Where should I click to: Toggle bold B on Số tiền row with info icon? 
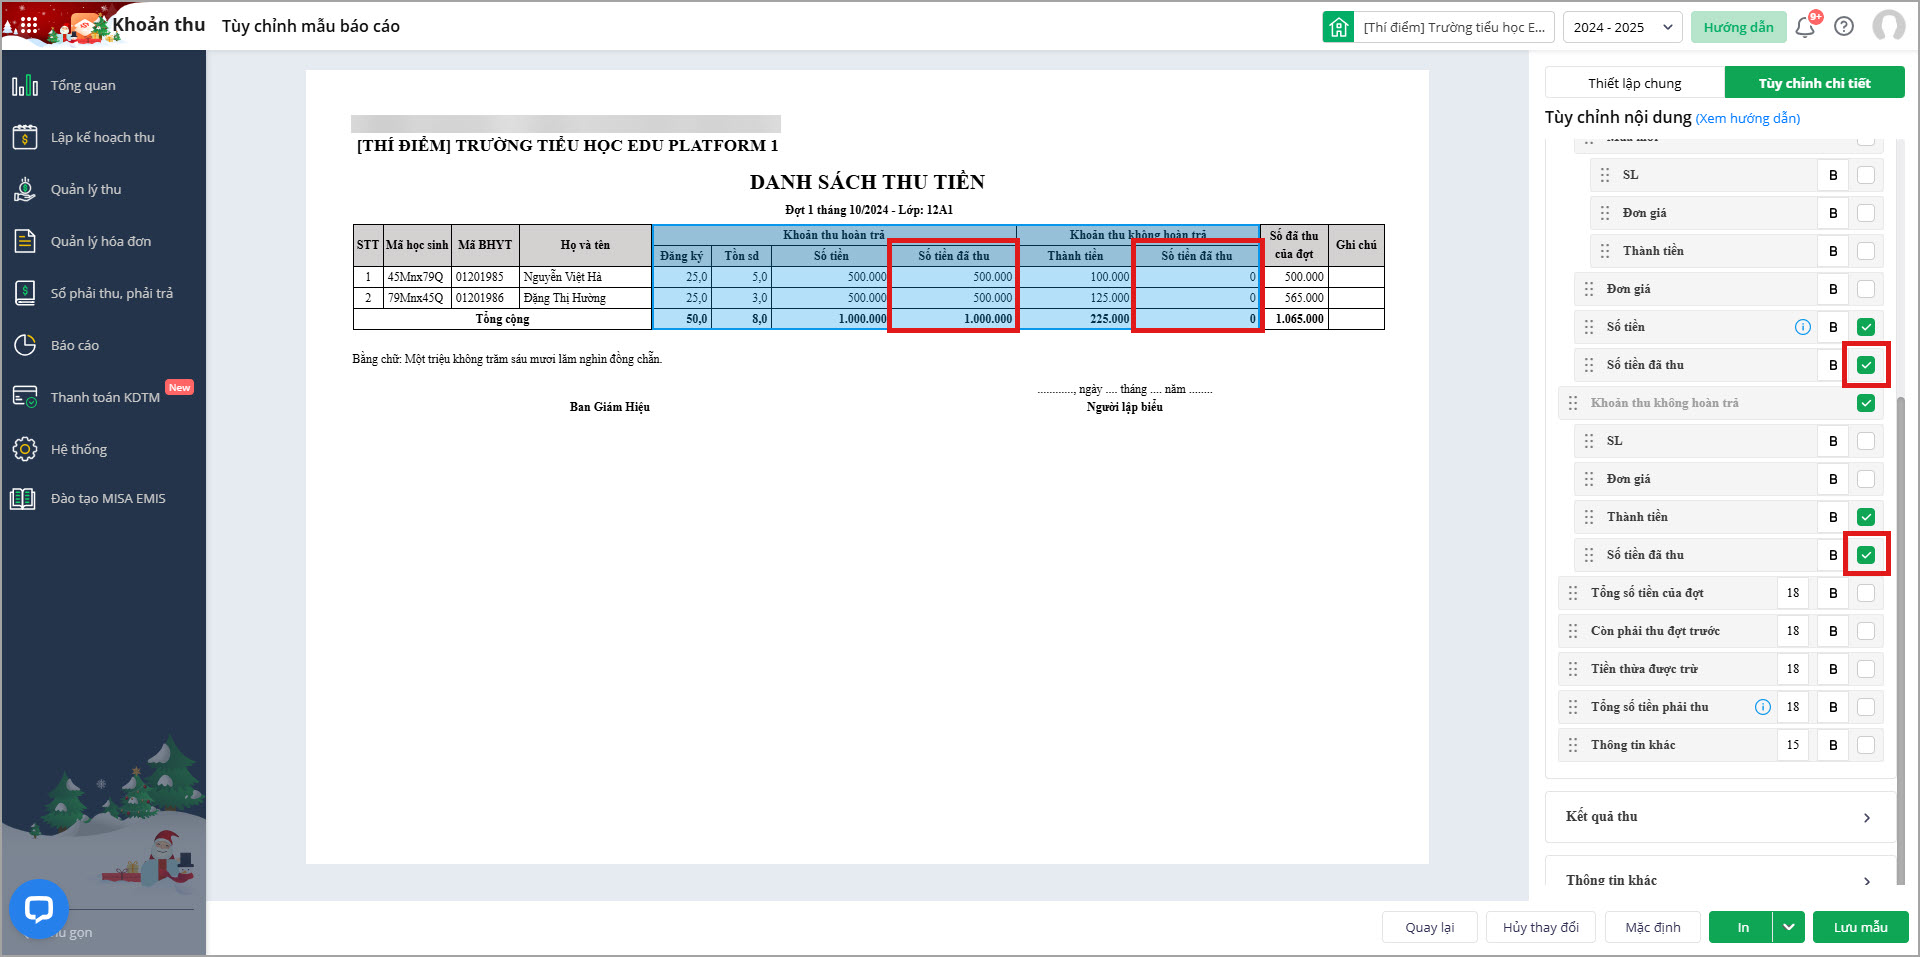(1833, 327)
